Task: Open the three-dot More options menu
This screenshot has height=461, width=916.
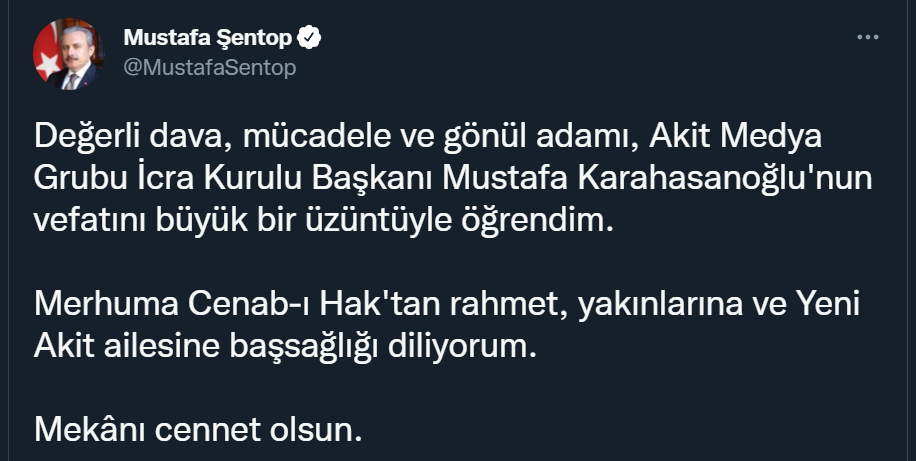Action: click(x=869, y=37)
